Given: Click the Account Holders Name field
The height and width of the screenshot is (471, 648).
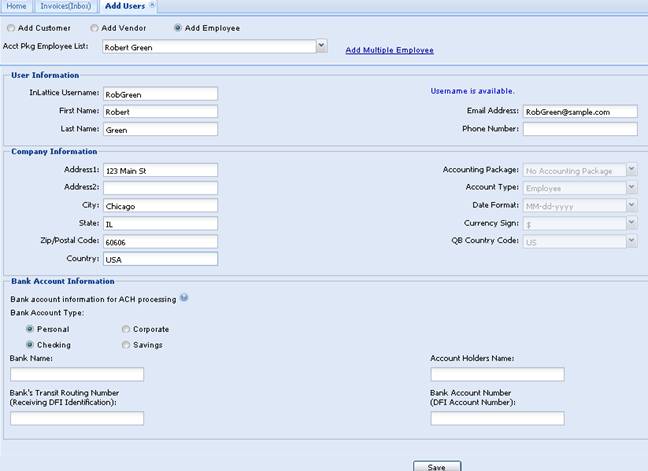Looking at the screenshot, I should click(497, 375).
